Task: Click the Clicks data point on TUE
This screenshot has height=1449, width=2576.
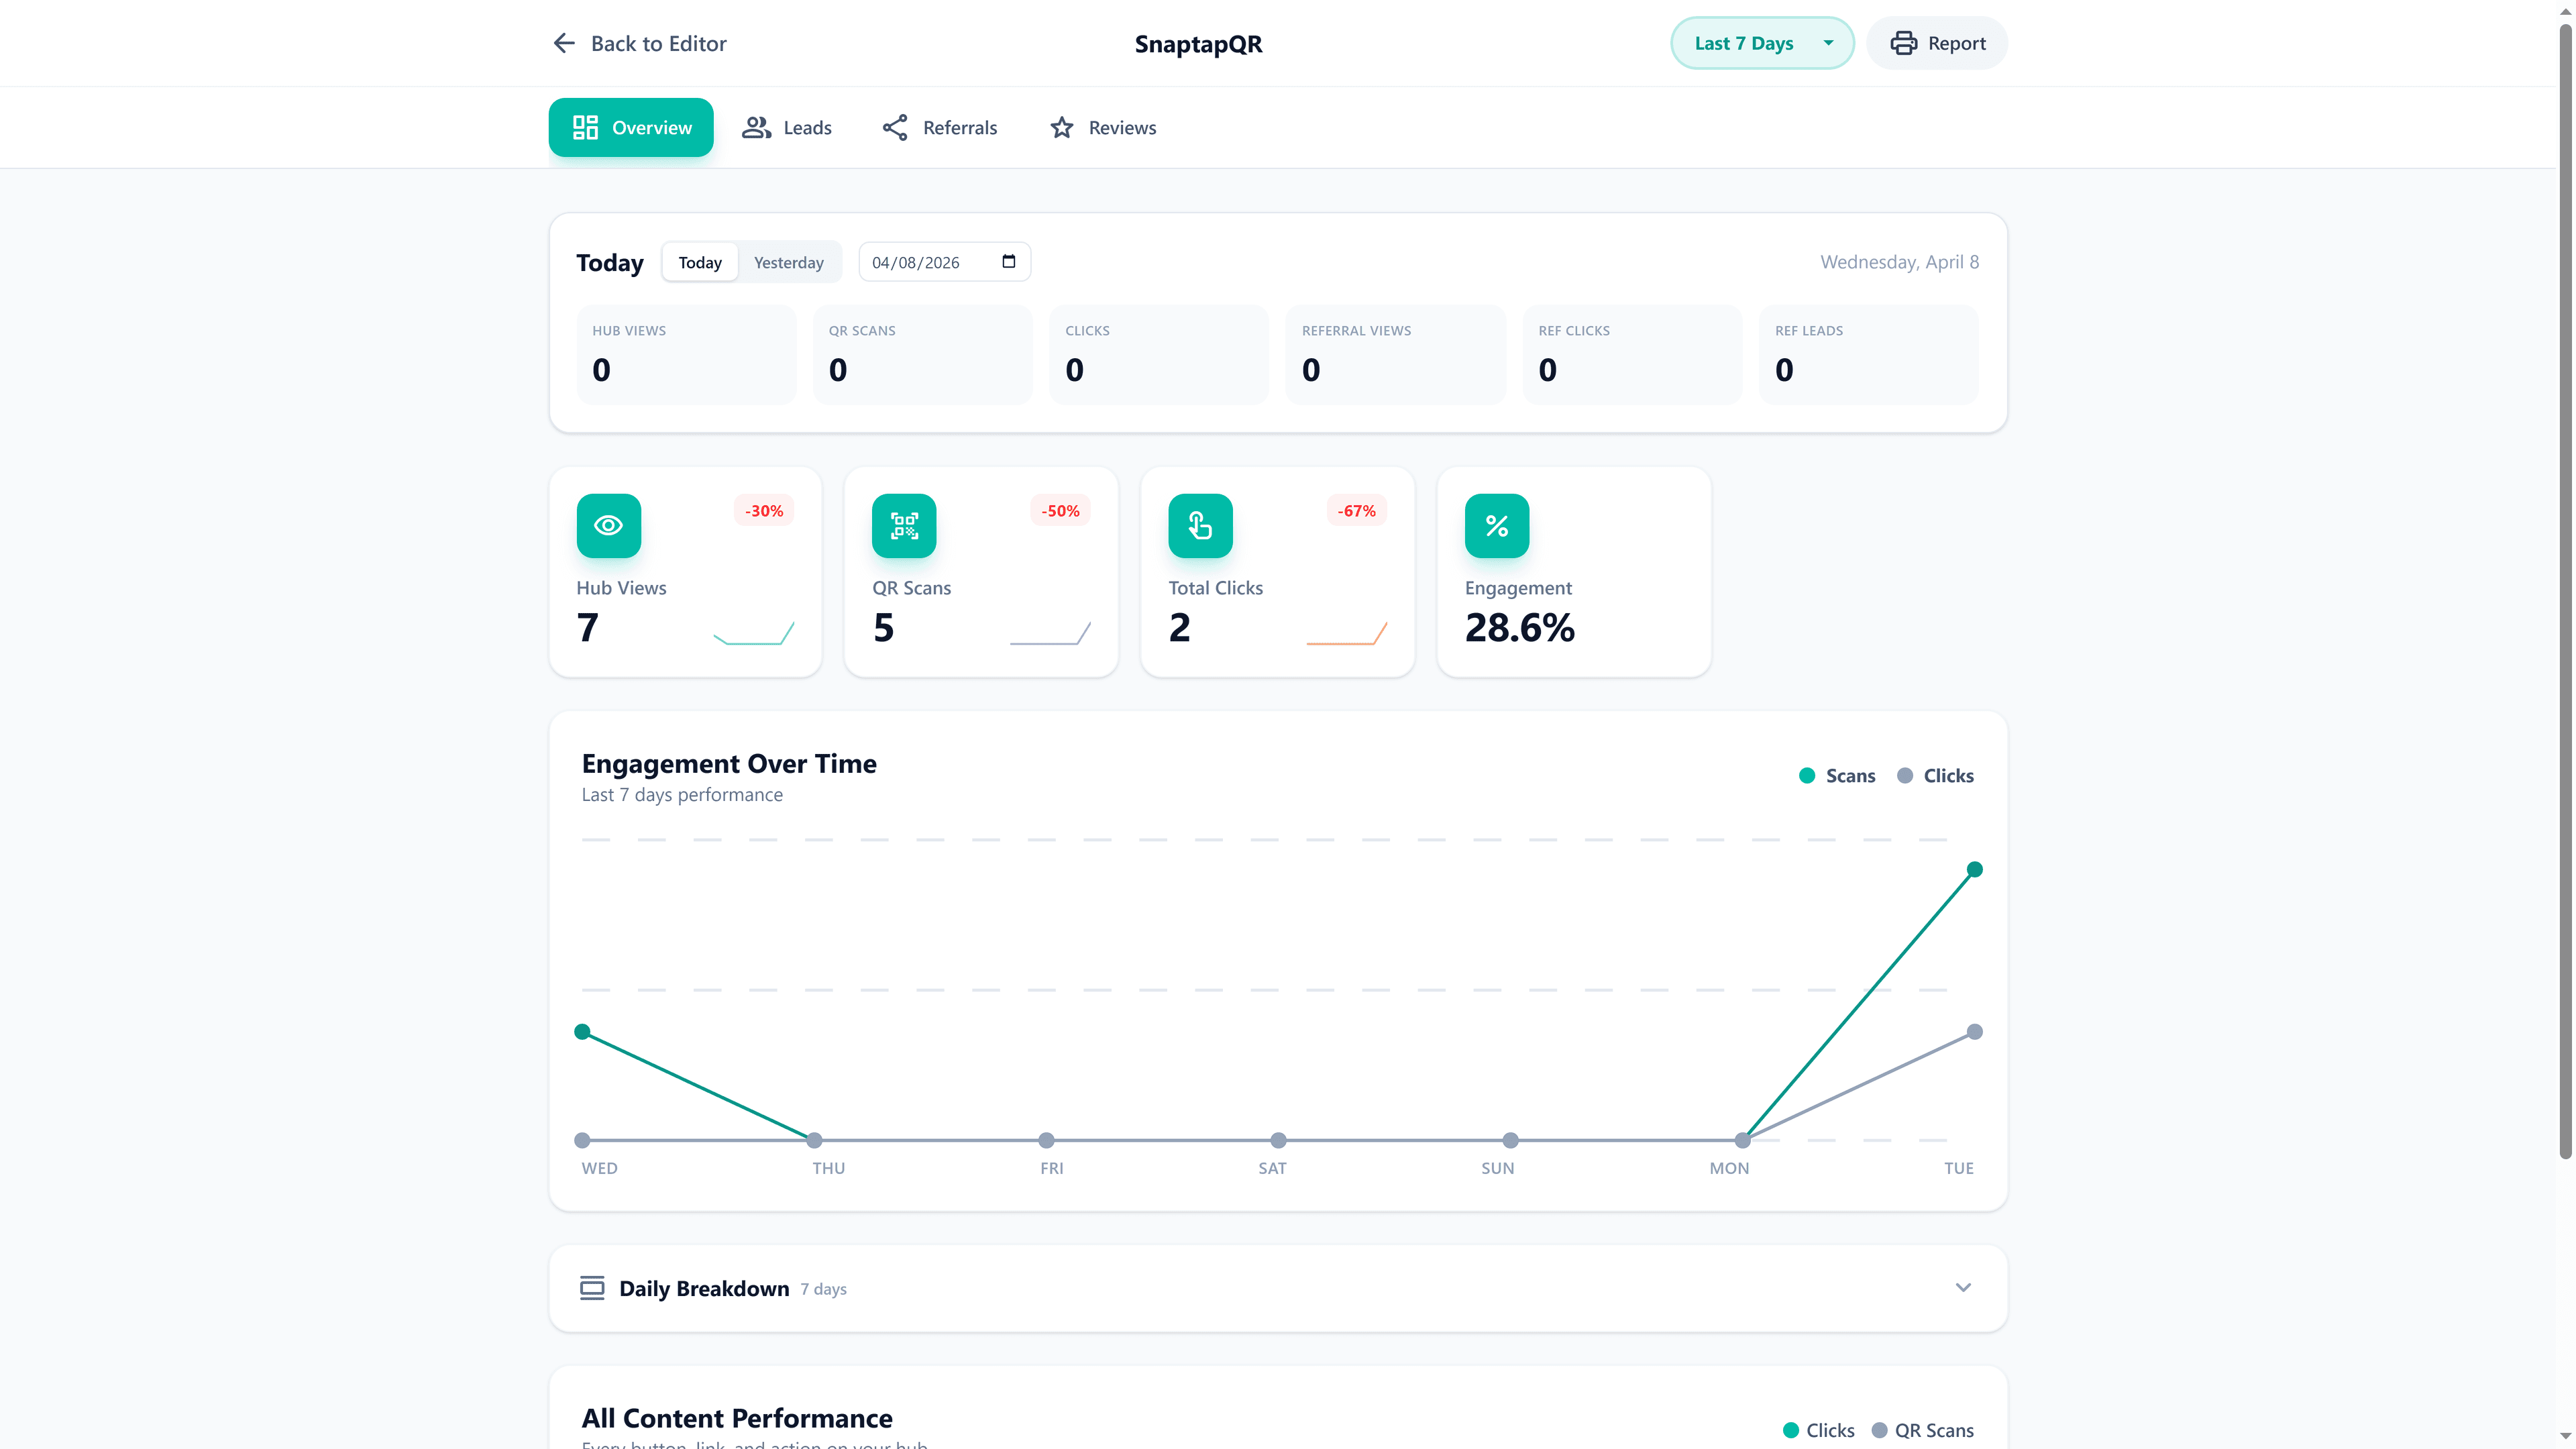Action: 1974,1031
